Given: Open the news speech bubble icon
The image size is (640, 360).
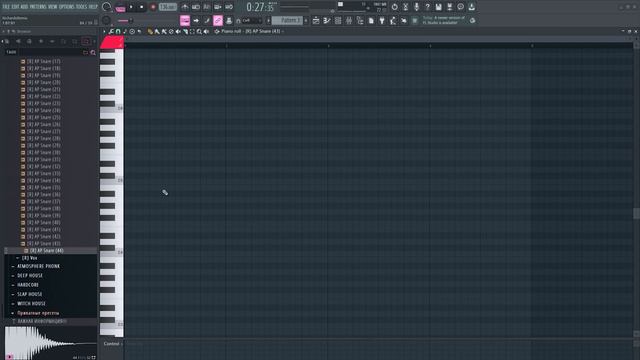Looking at the screenshot, I should 461,7.
